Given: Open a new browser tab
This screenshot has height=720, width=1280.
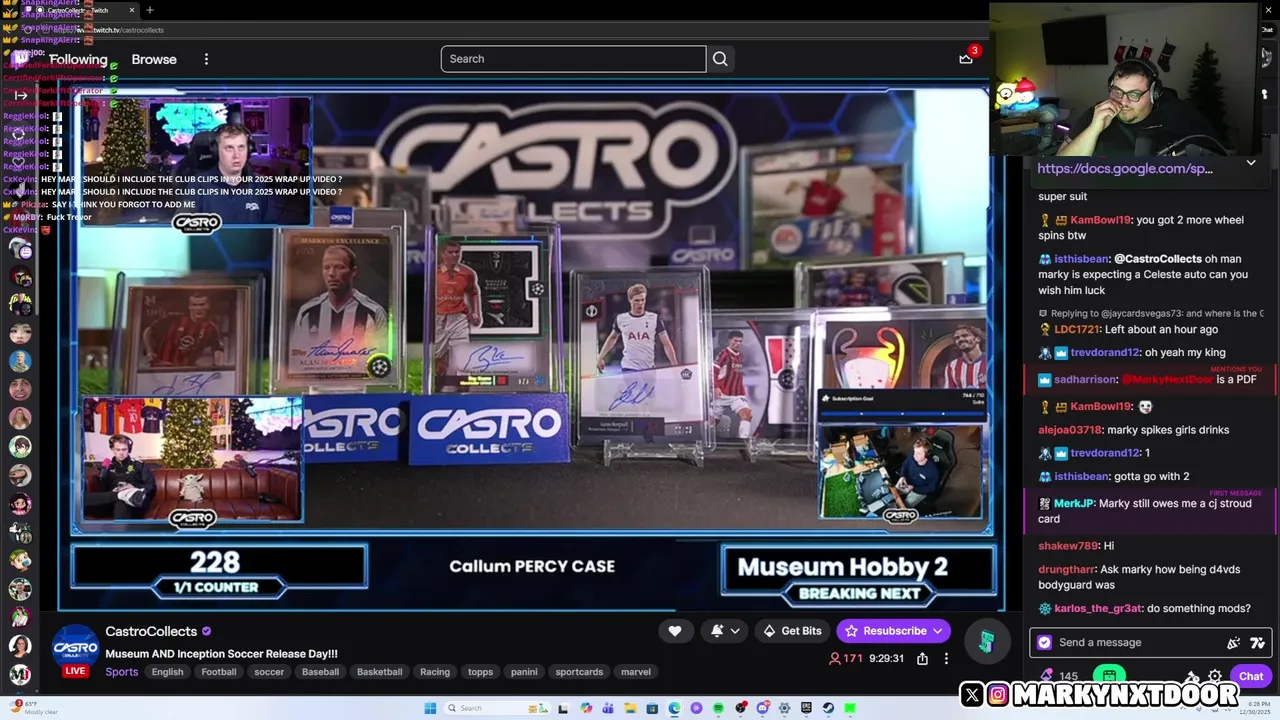Looking at the screenshot, I should 149,10.
